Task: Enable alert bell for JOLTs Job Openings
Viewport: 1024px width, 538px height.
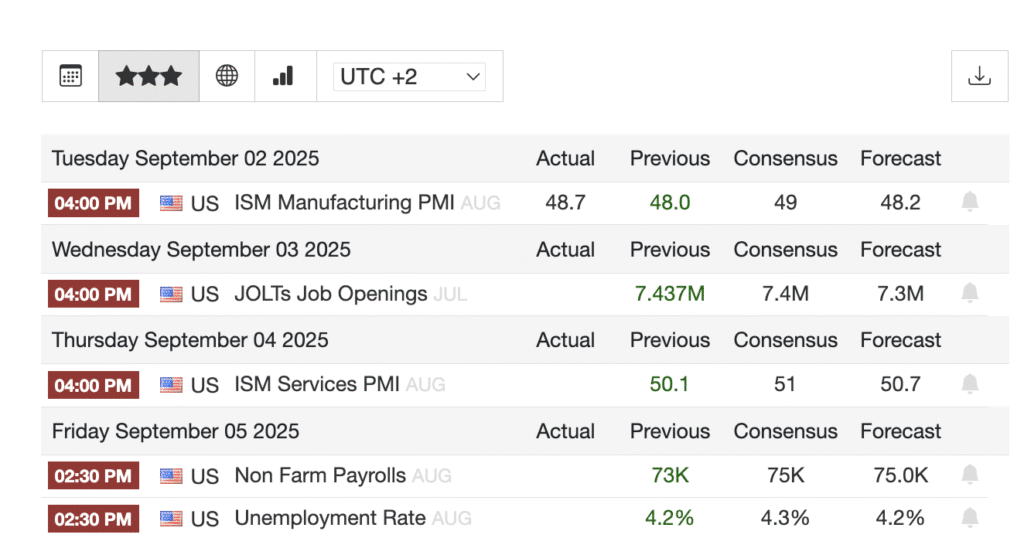Action: pos(969,294)
